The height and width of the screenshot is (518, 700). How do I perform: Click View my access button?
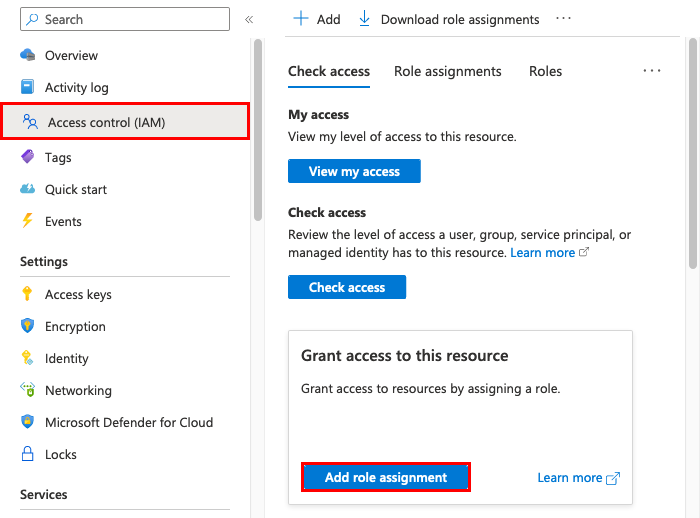point(354,171)
